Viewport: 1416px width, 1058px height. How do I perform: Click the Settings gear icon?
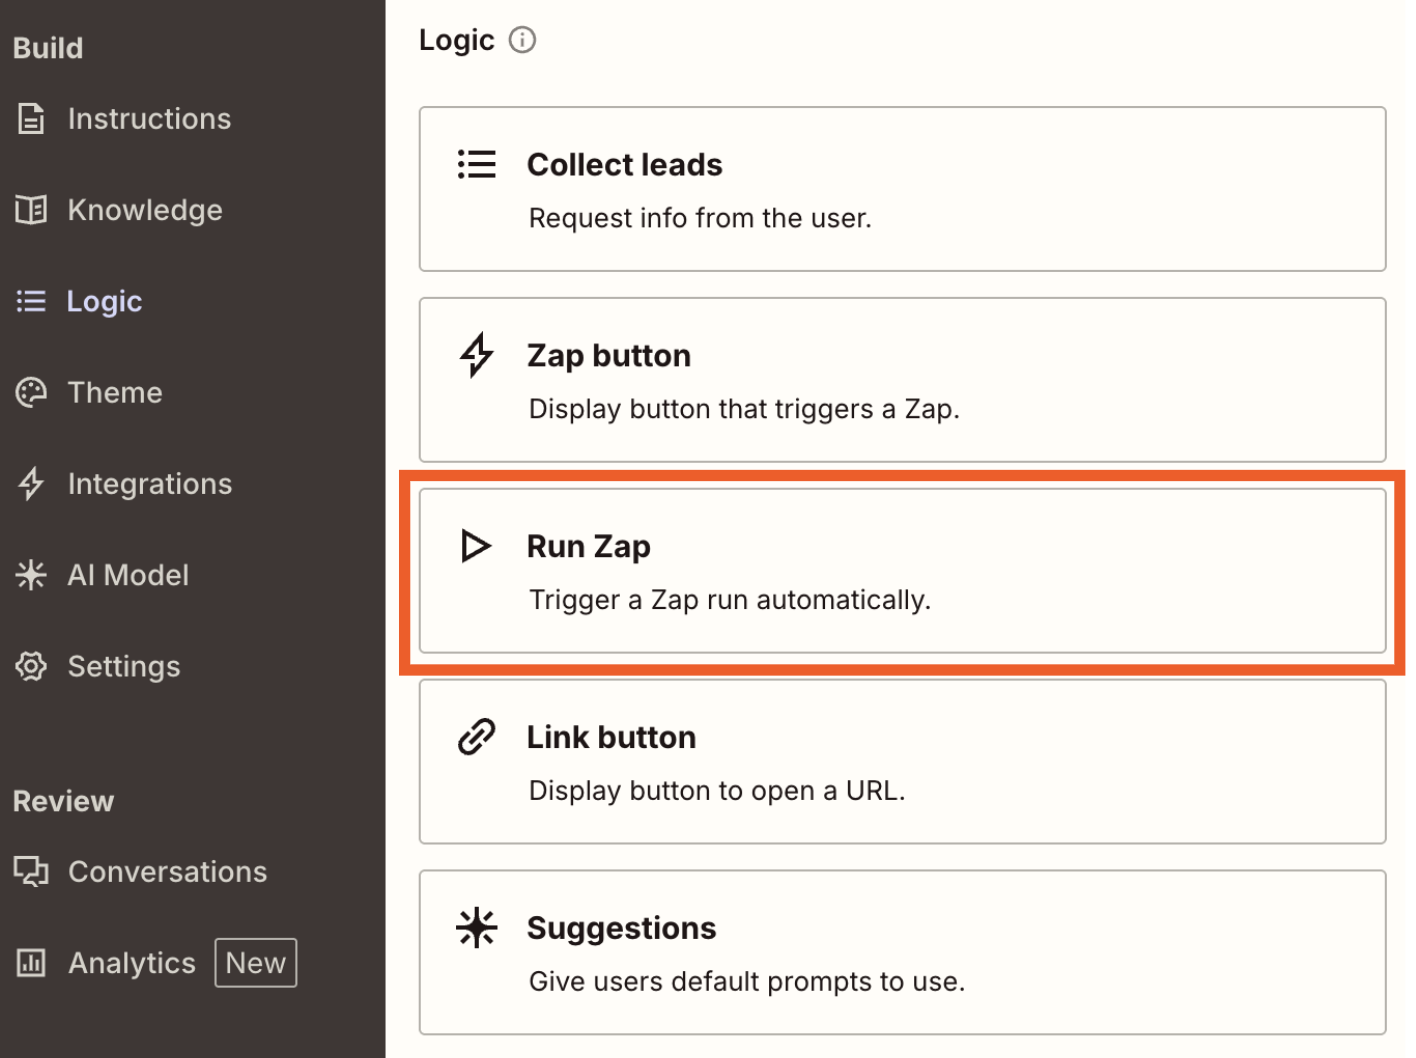pos(31,665)
